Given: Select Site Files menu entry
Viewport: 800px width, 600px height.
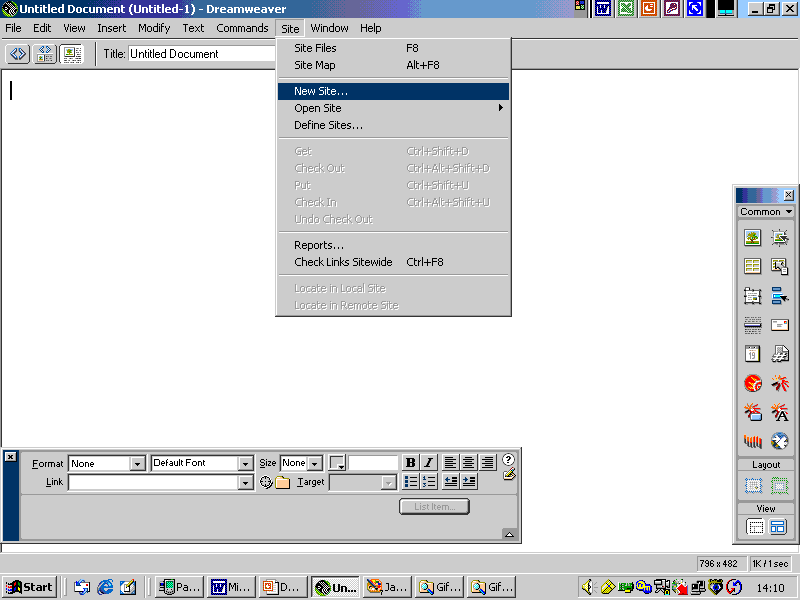Looking at the screenshot, I should click(x=393, y=48).
